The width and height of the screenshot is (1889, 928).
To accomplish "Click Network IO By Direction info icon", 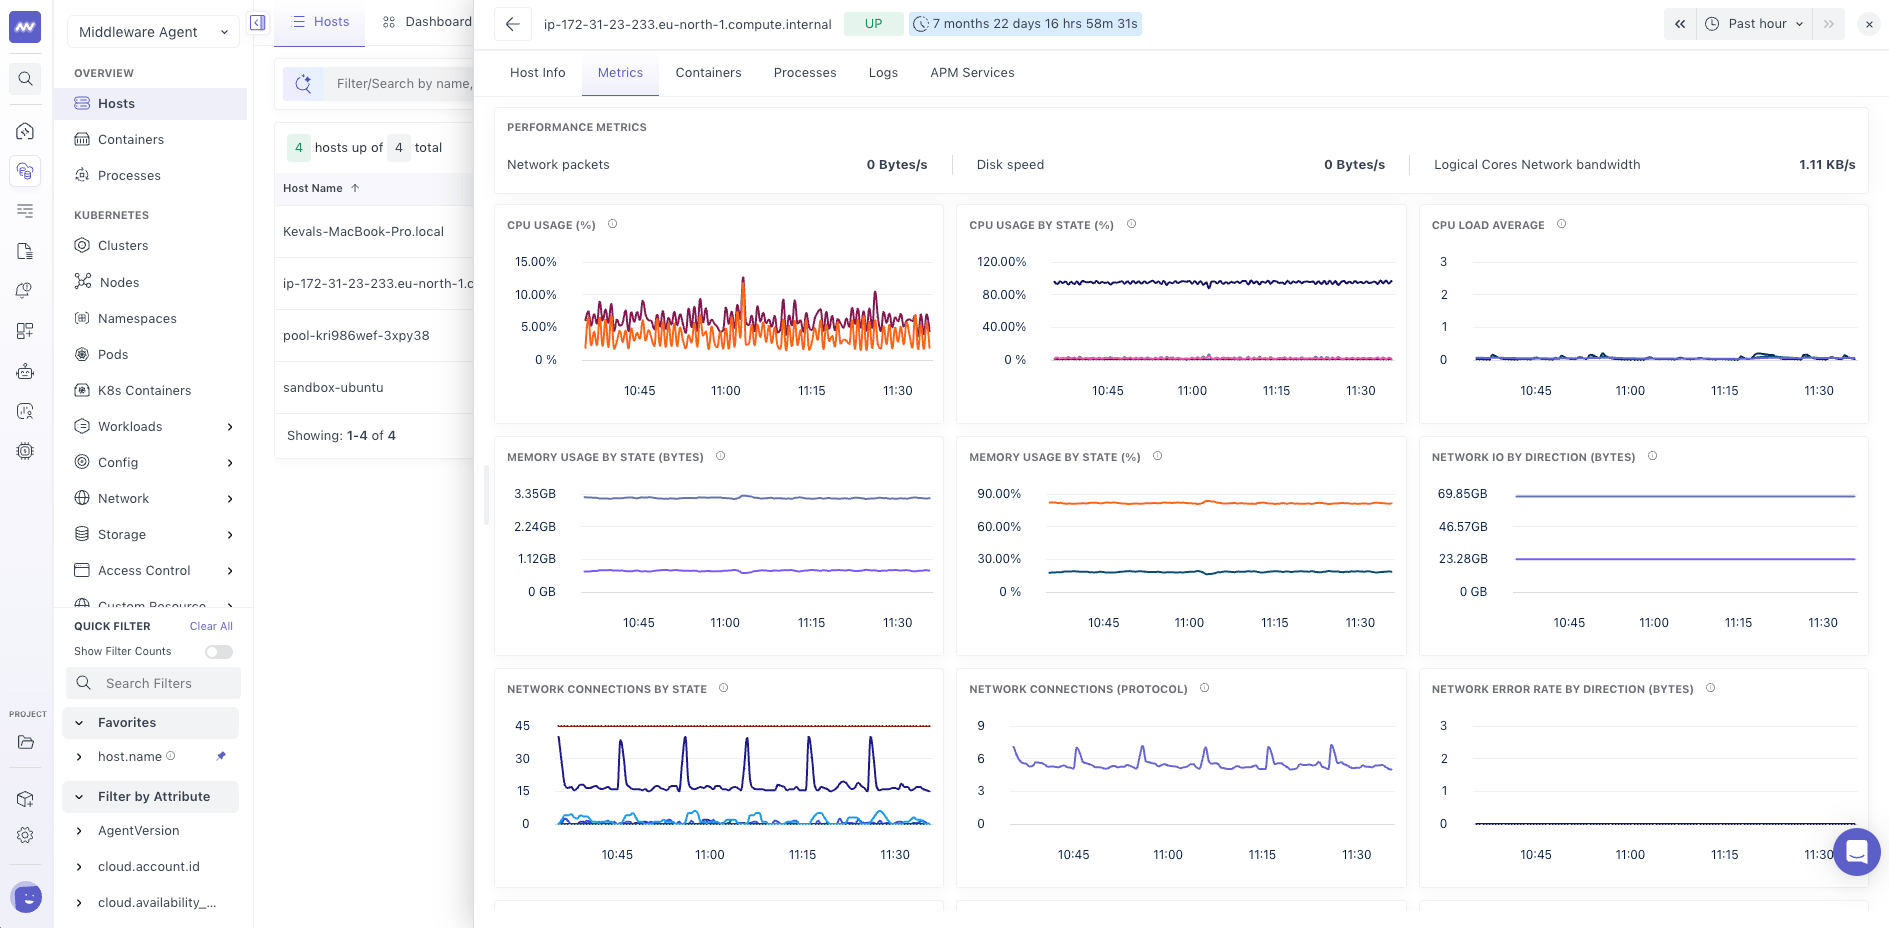I will pyautogui.click(x=1653, y=456).
